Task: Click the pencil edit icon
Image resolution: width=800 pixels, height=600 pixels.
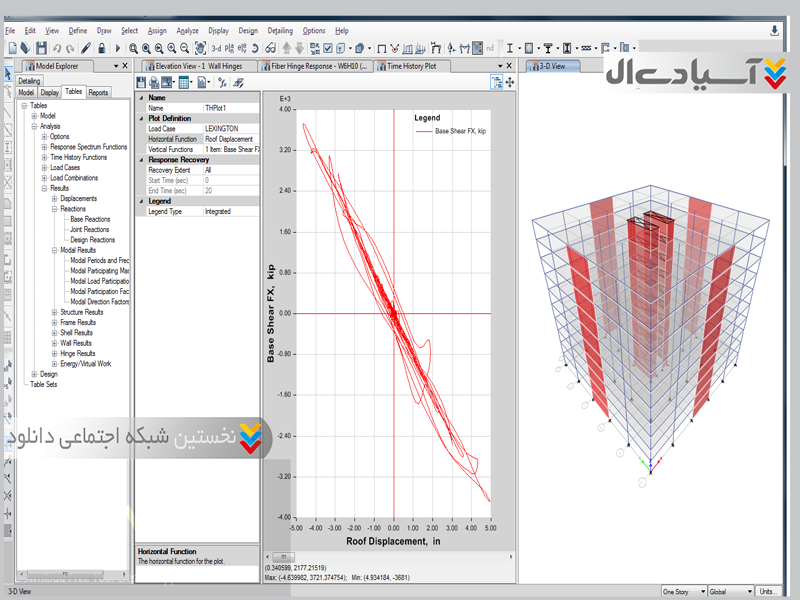Action: point(86,47)
